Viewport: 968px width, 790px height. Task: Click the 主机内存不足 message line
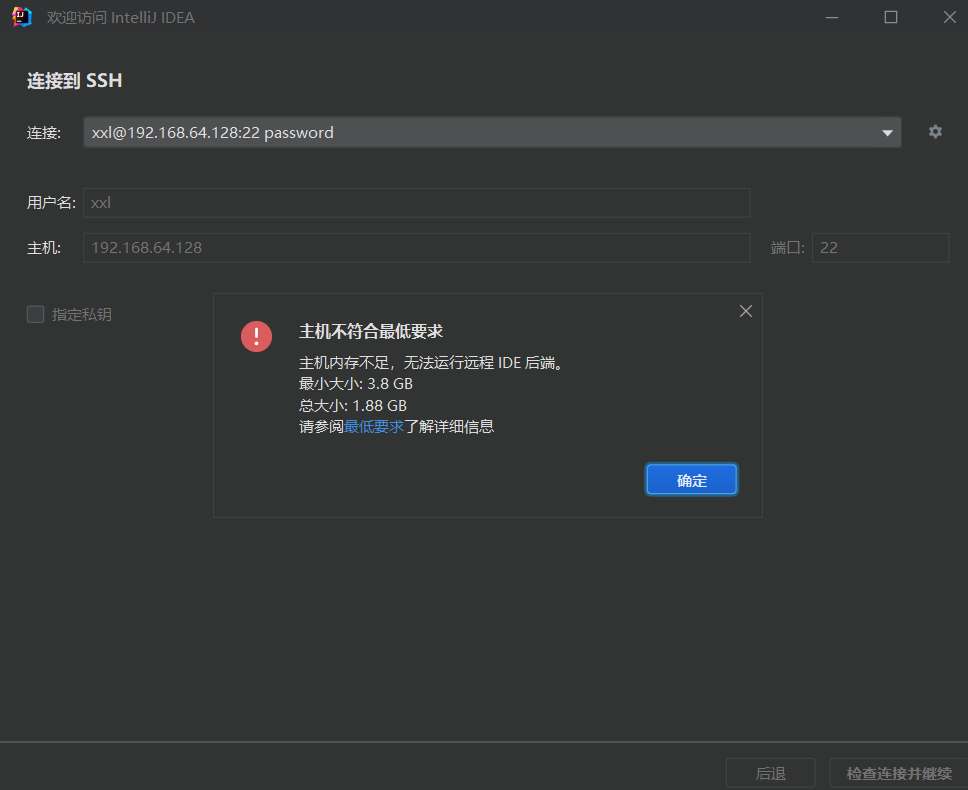431,362
